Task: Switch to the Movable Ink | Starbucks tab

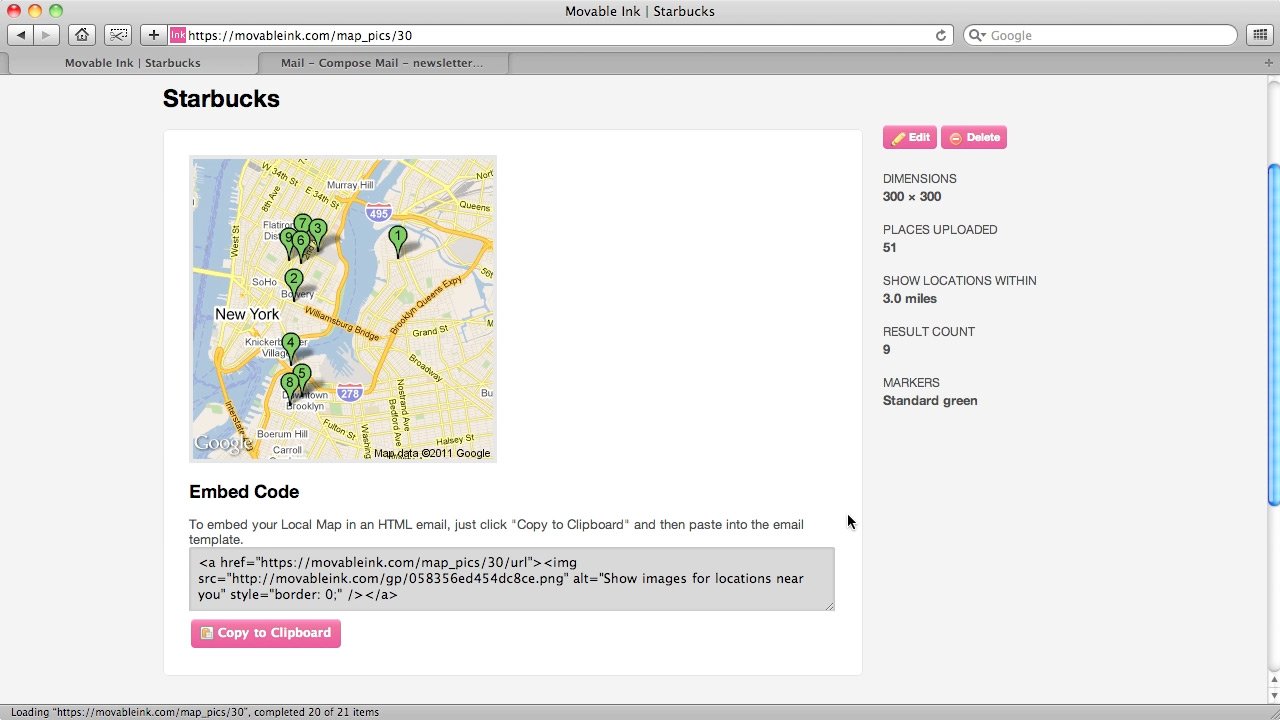Action: 132,63
